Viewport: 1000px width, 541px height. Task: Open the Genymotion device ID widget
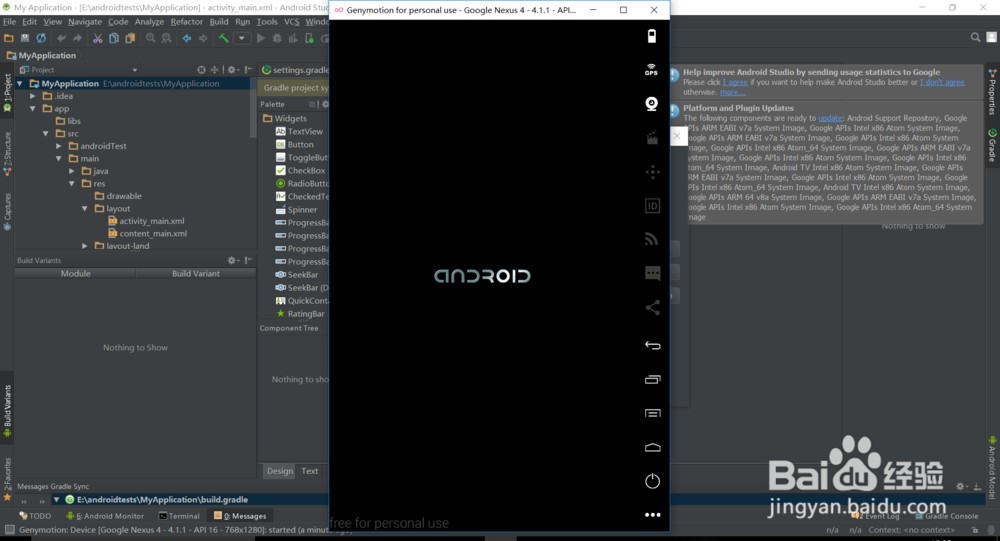tap(652, 205)
